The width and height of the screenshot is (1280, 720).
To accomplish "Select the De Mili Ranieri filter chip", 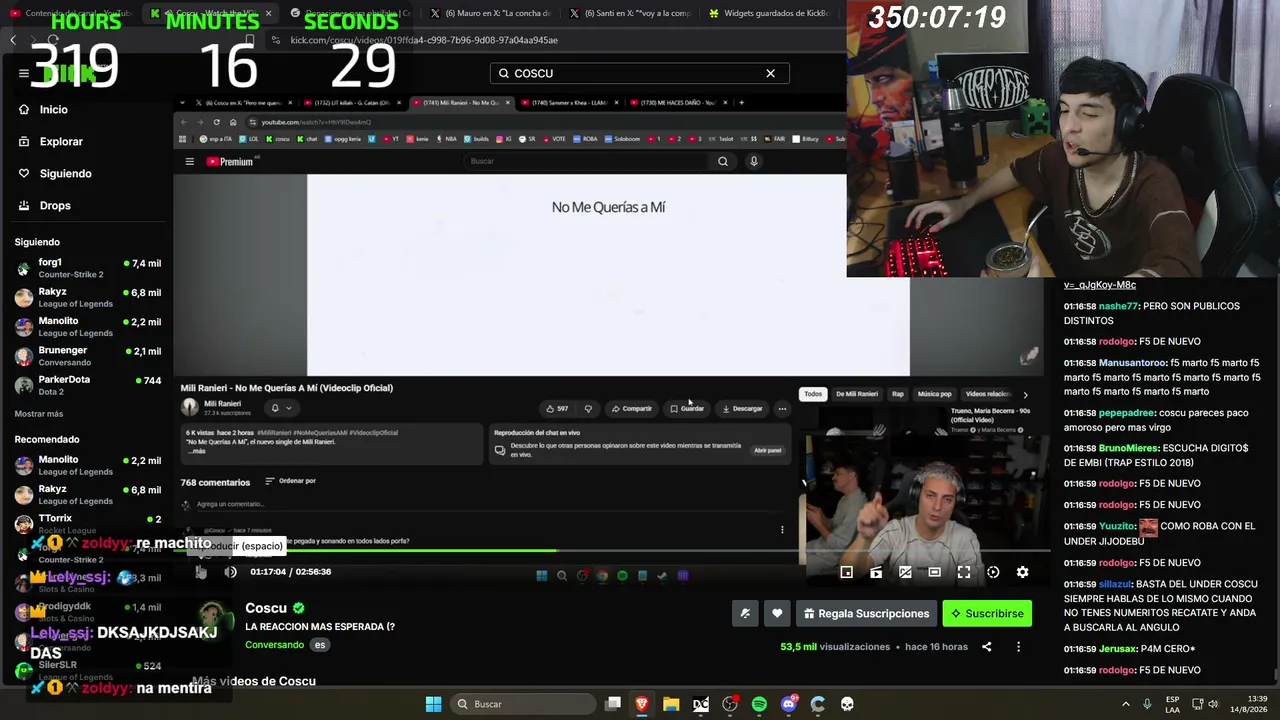I will pyautogui.click(x=857, y=394).
